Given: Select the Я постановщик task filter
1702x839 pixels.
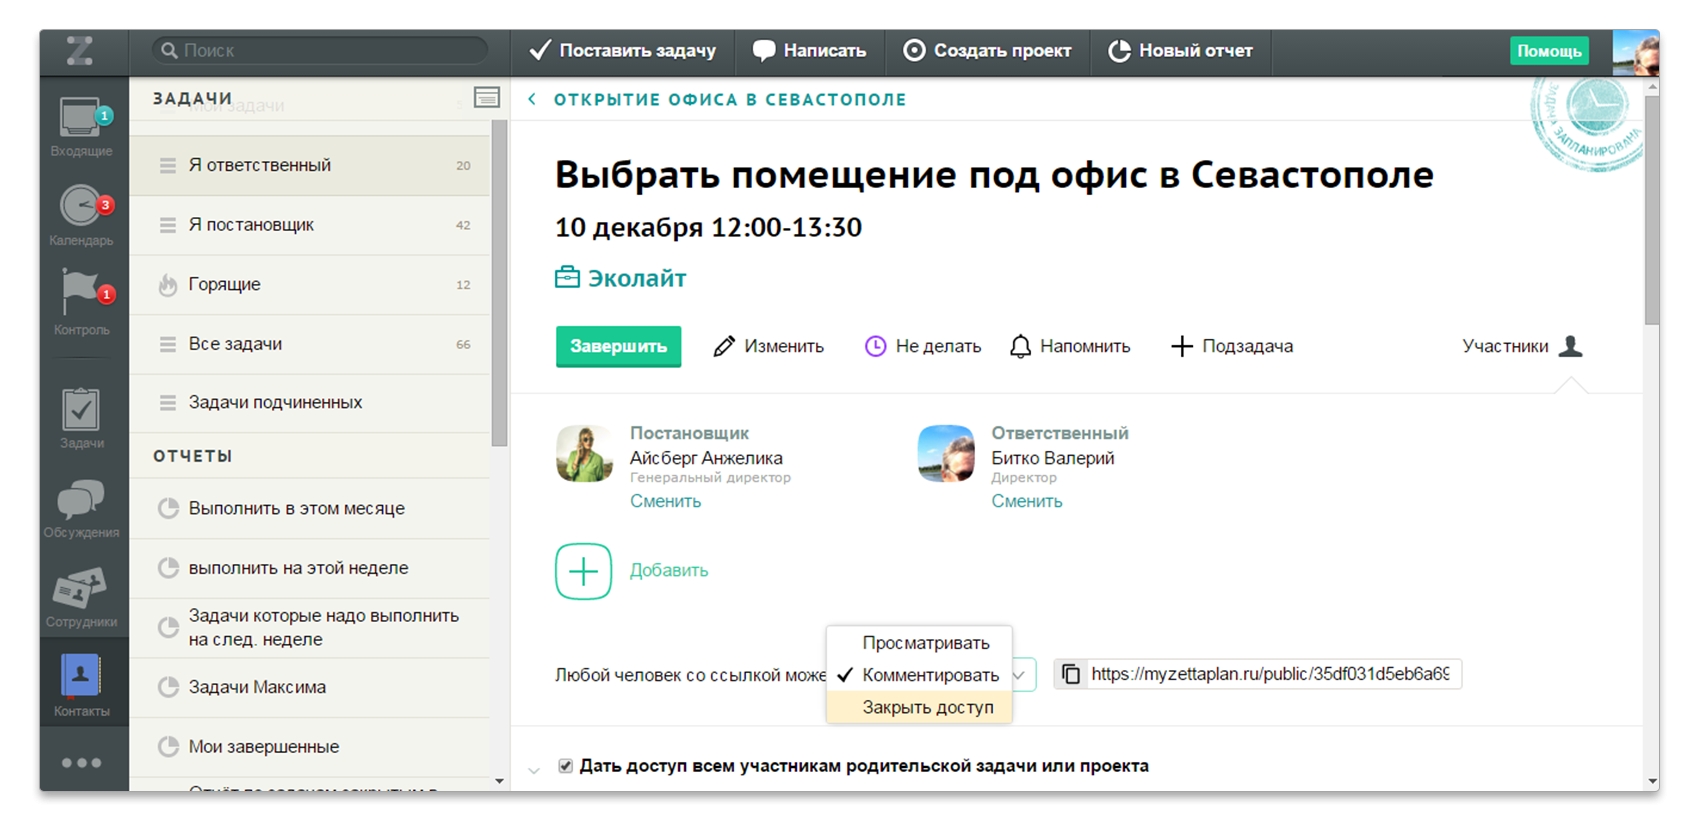Looking at the screenshot, I should point(310,225).
